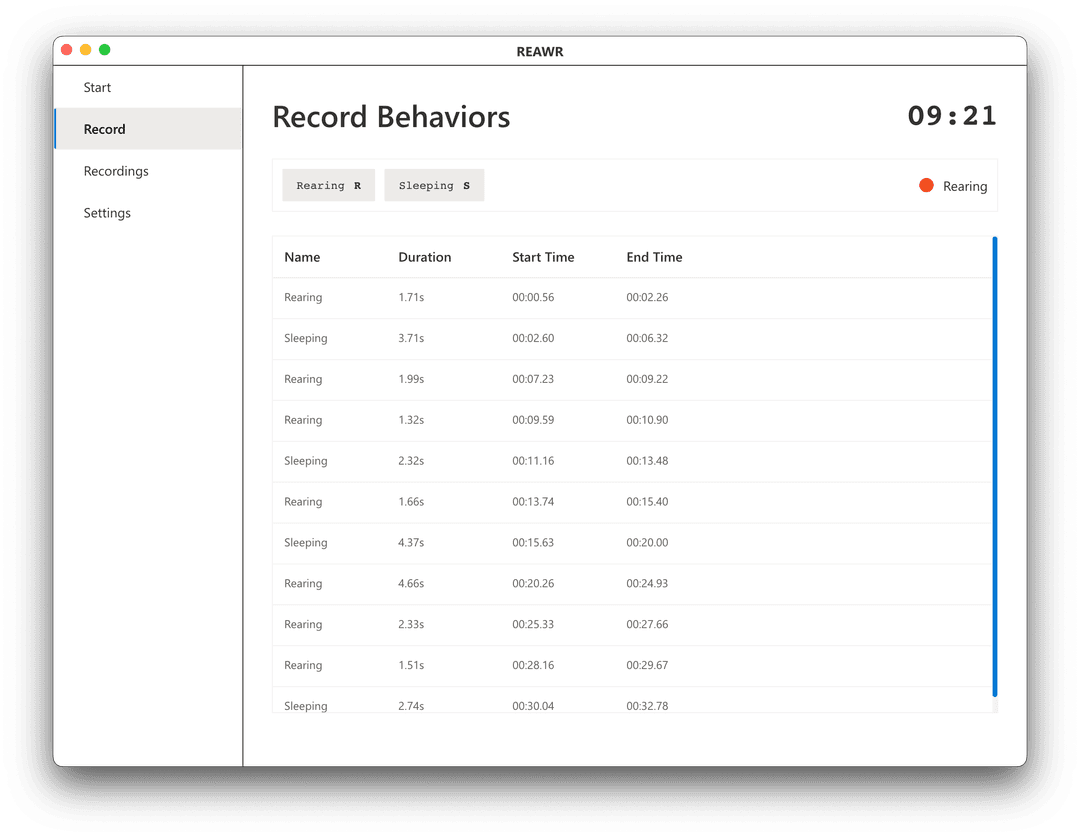Open the Start page in the sidebar
Image resolution: width=1080 pixels, height=837 pixels.
tap(97, 87)
